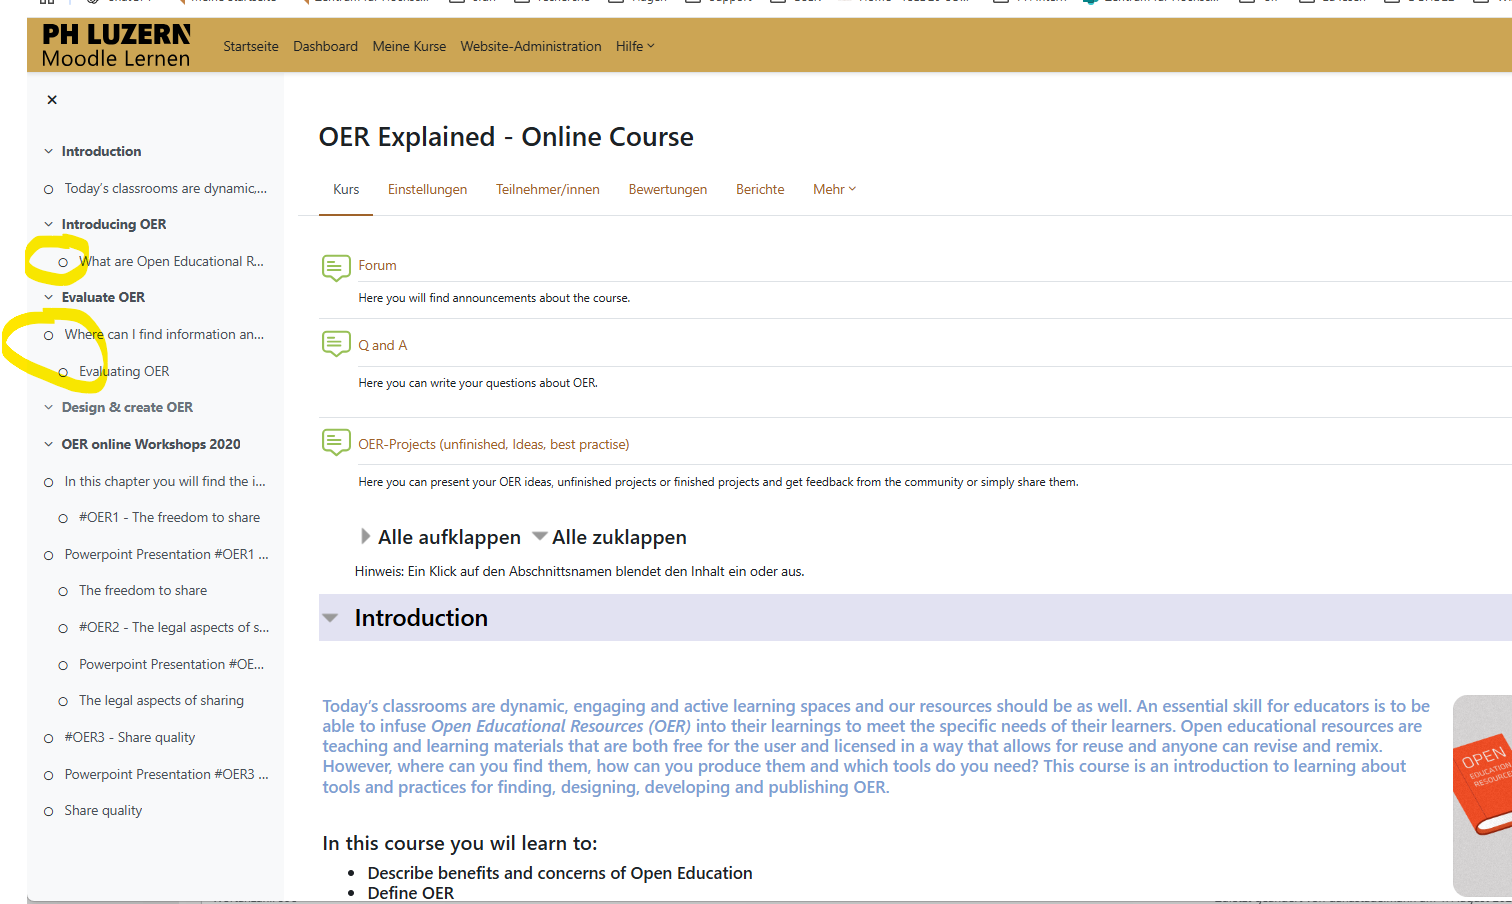
Task: Click the circle beside What are Open Educational R...
Action: (63, 262)
